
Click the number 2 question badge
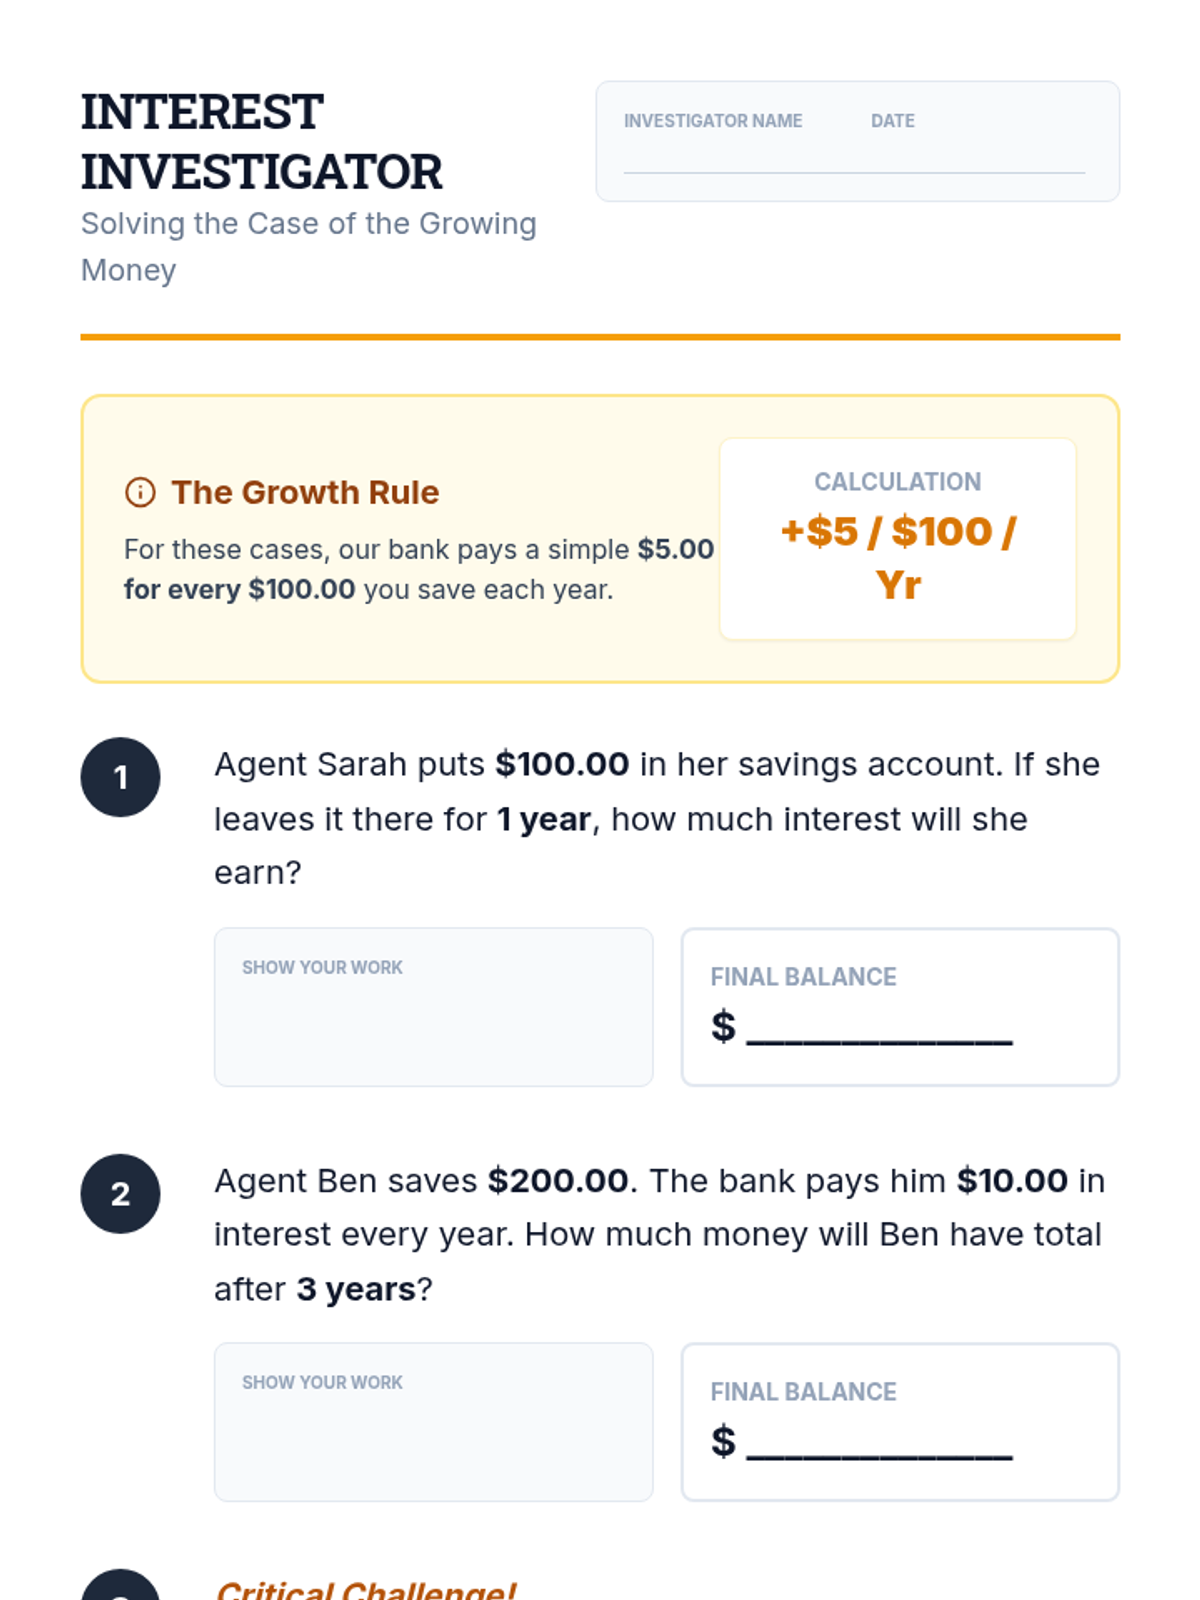(120, 1194)
